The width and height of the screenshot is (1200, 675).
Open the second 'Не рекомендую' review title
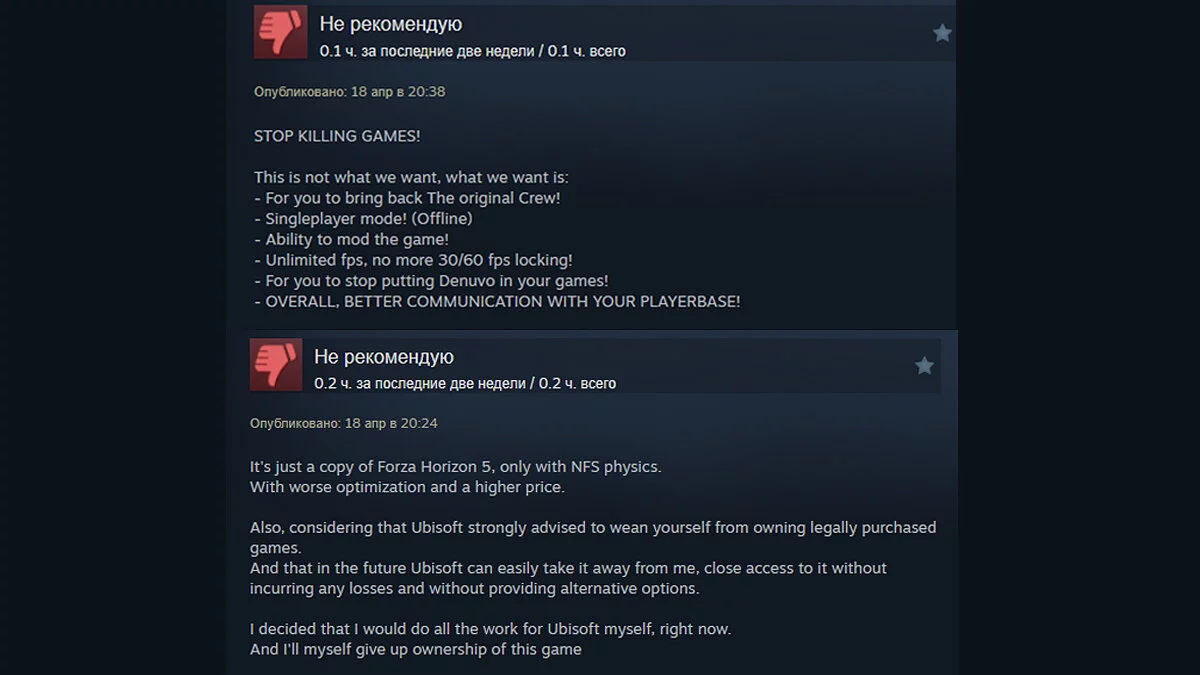[384, 357]
